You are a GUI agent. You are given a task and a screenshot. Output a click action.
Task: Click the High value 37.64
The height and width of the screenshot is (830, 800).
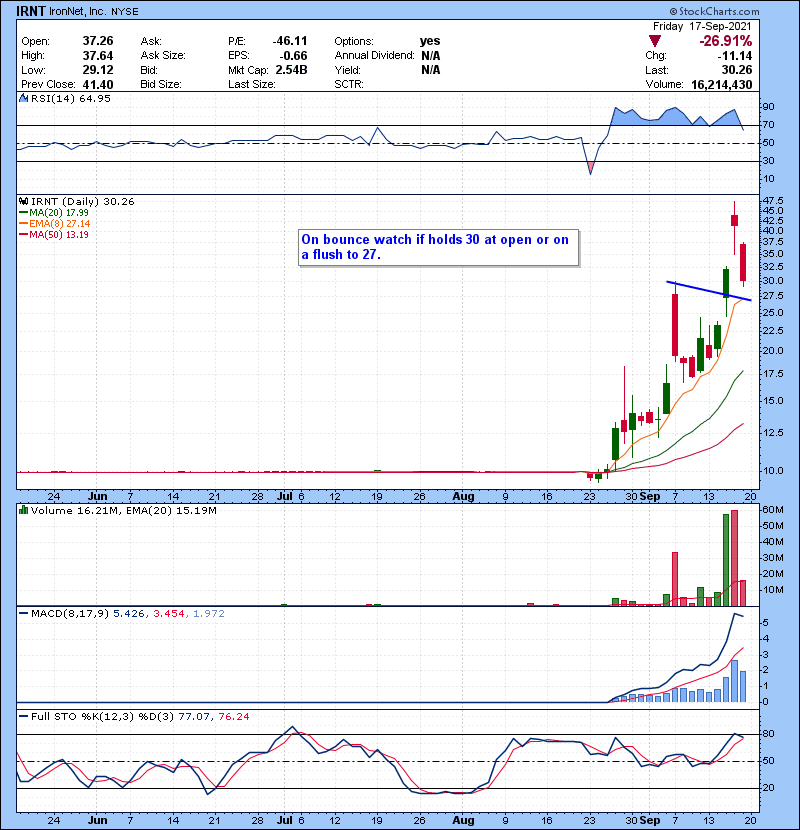[x=98, y=55]
